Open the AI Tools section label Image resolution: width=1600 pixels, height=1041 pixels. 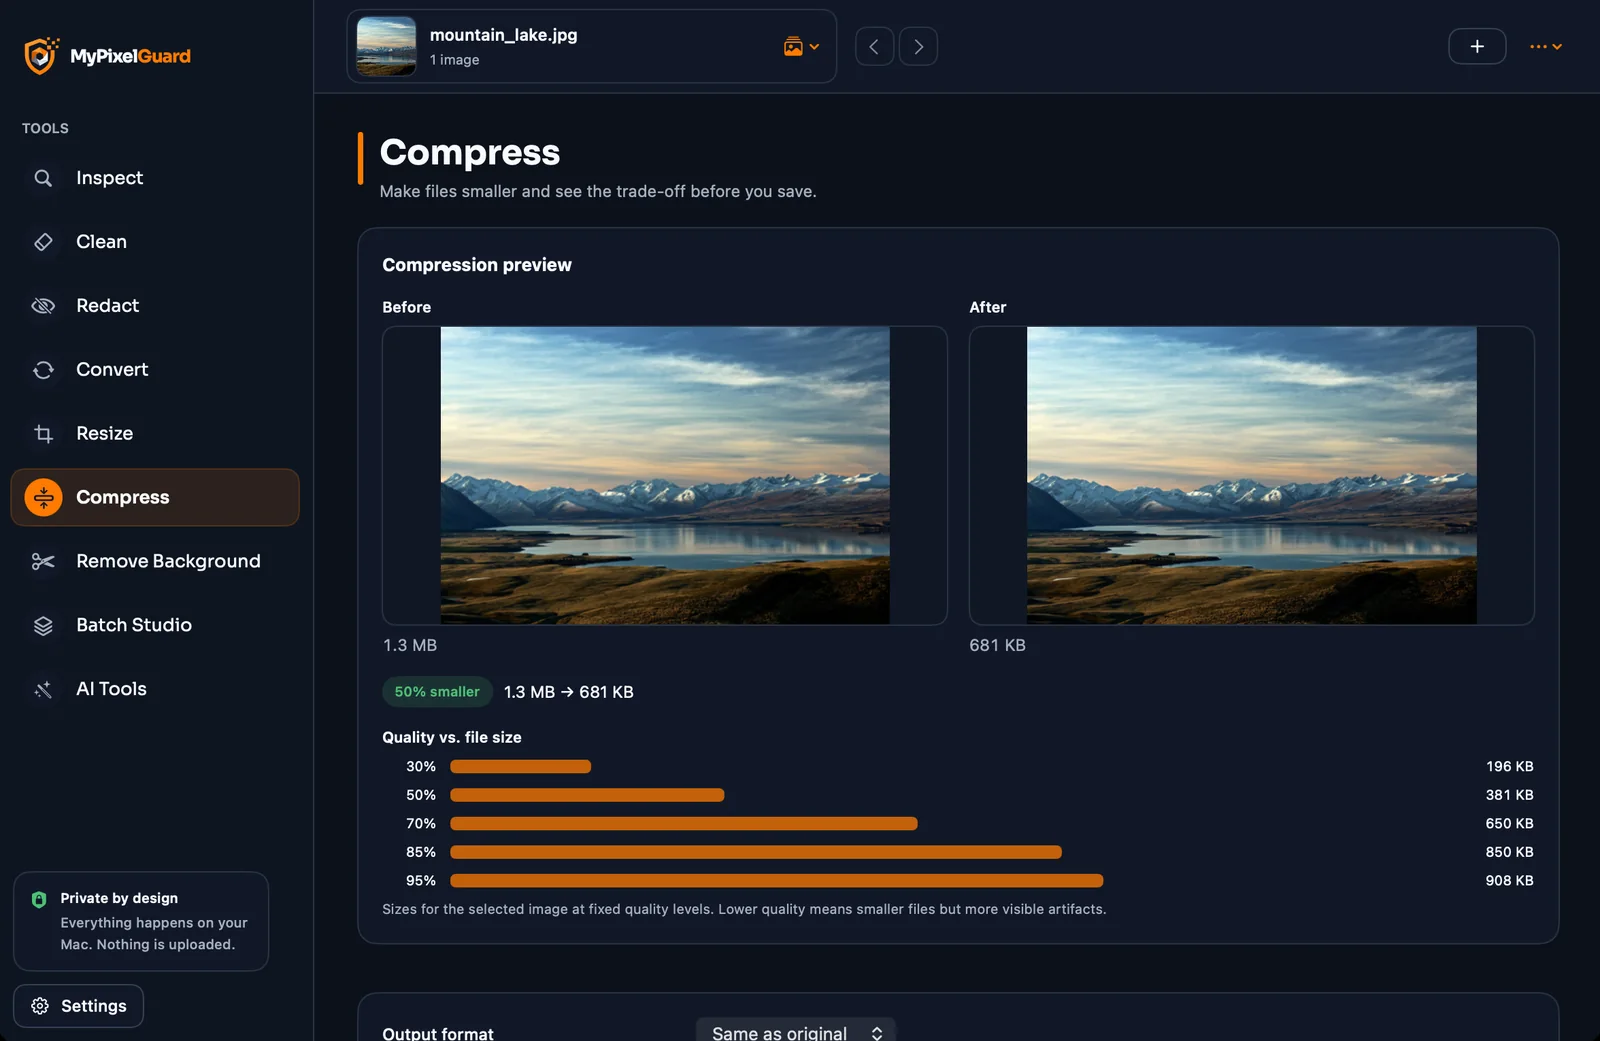click(111, 690)
